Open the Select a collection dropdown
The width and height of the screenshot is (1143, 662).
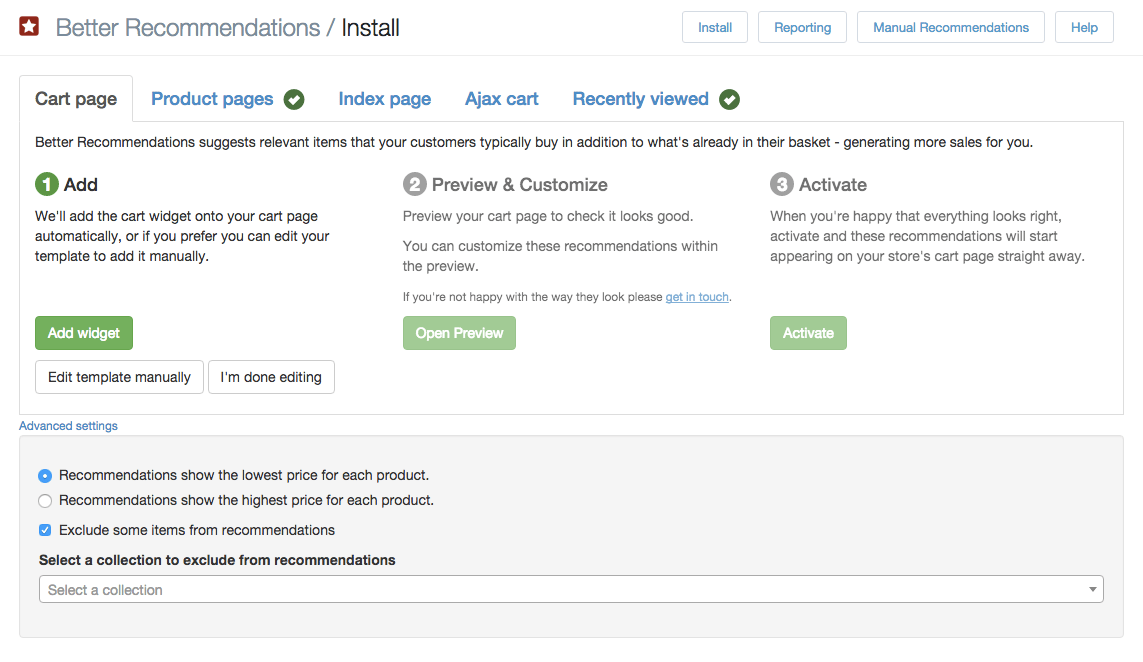(571, 589)
